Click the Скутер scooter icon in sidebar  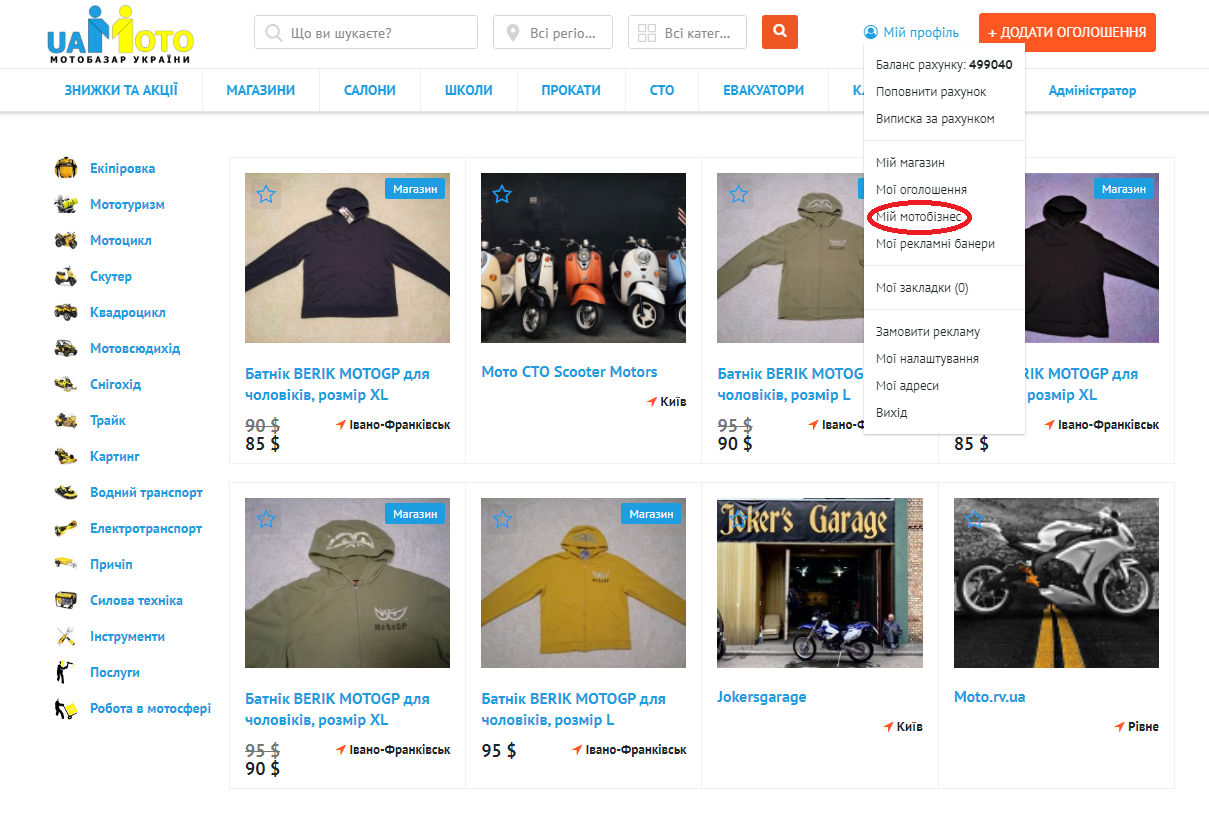(x=66, y=276)
